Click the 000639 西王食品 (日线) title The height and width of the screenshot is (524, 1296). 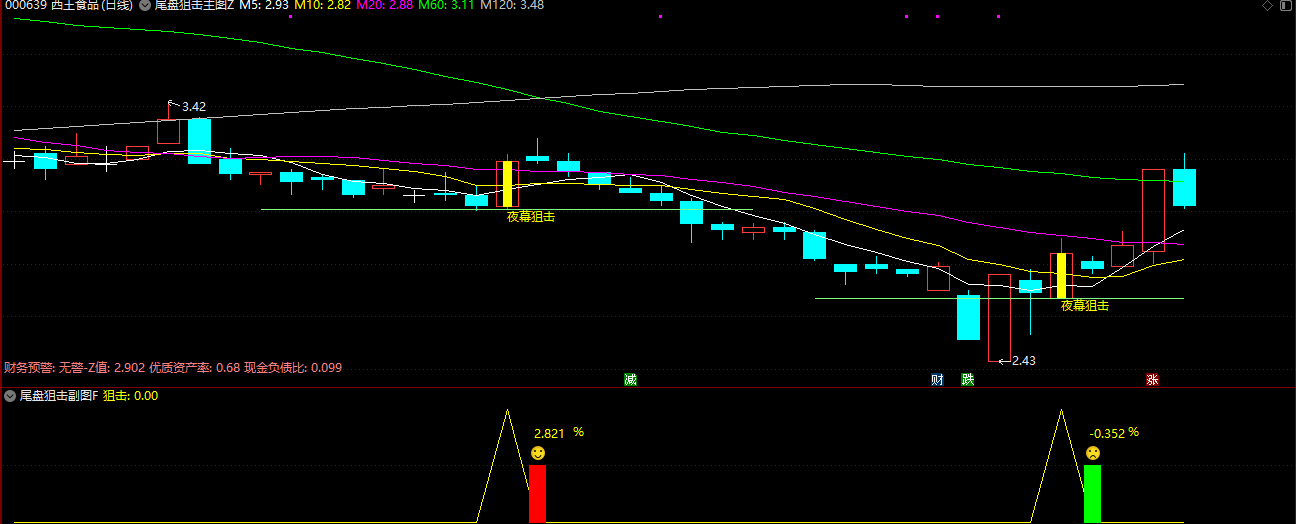[68, 6]
